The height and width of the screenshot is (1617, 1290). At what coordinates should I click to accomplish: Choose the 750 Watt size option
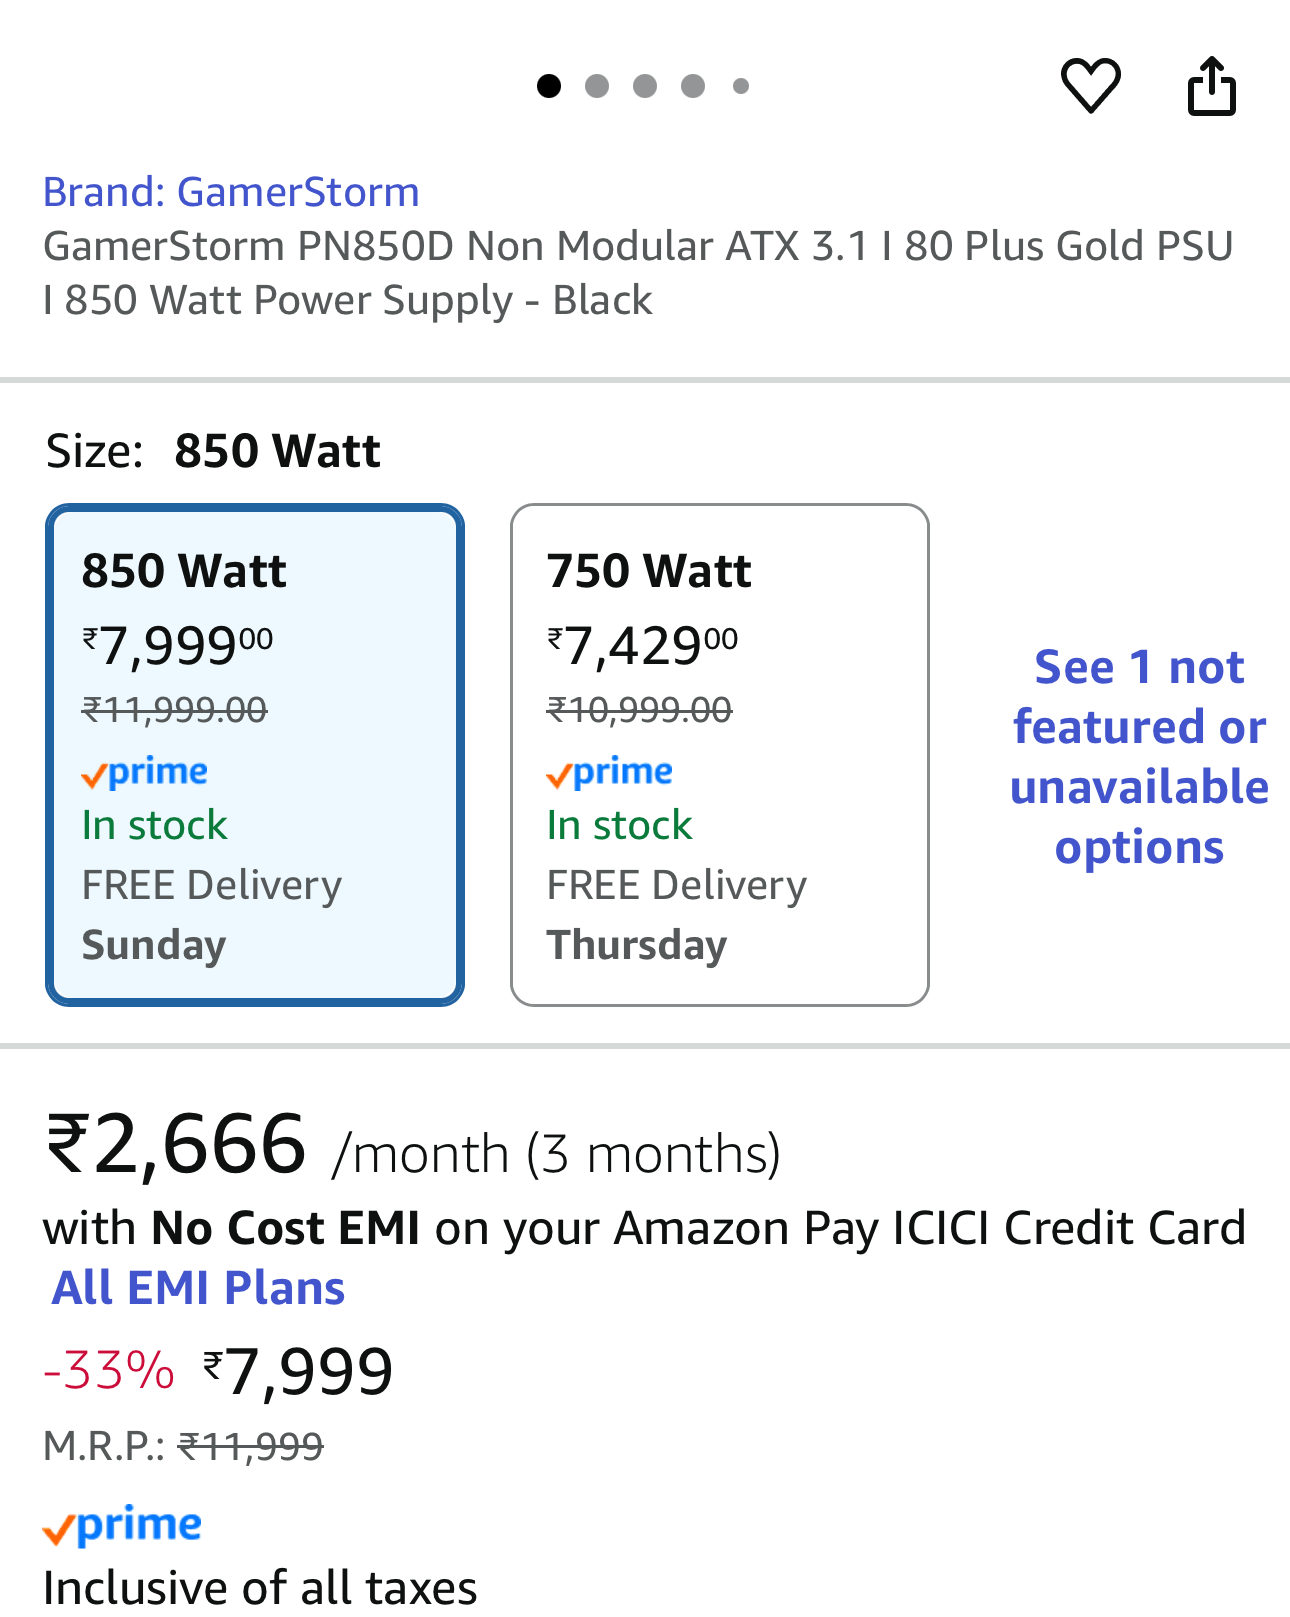719,754
